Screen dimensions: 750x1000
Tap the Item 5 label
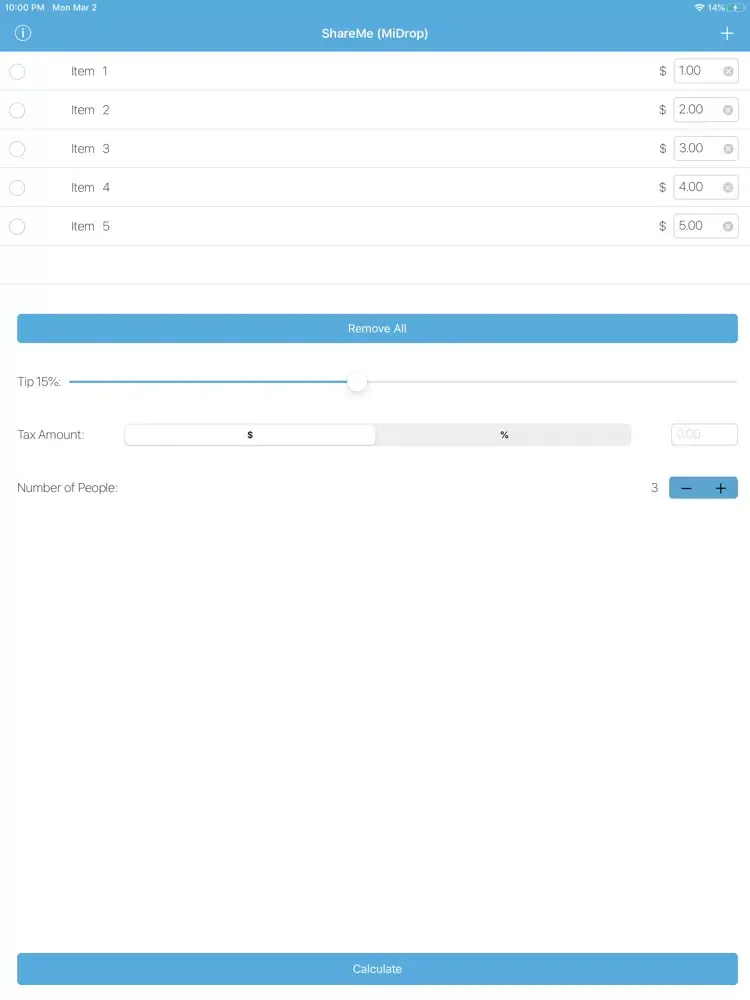tap(90, 226)
